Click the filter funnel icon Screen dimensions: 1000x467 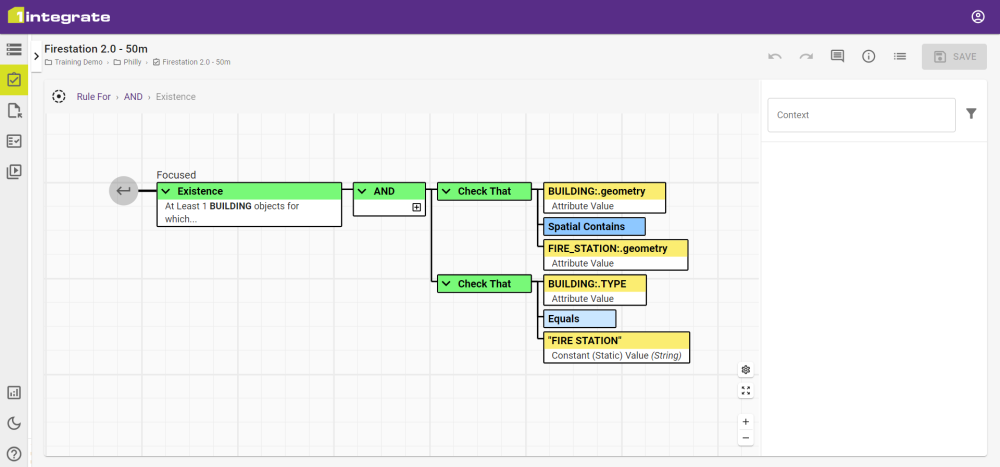pyautogui.click(x=971, y=114)
